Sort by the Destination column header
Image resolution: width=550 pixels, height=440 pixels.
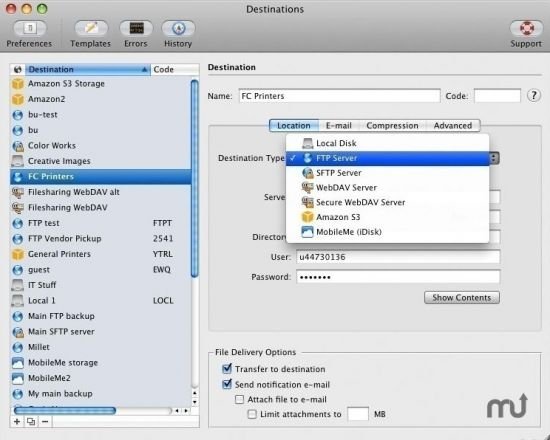point(87,69)
